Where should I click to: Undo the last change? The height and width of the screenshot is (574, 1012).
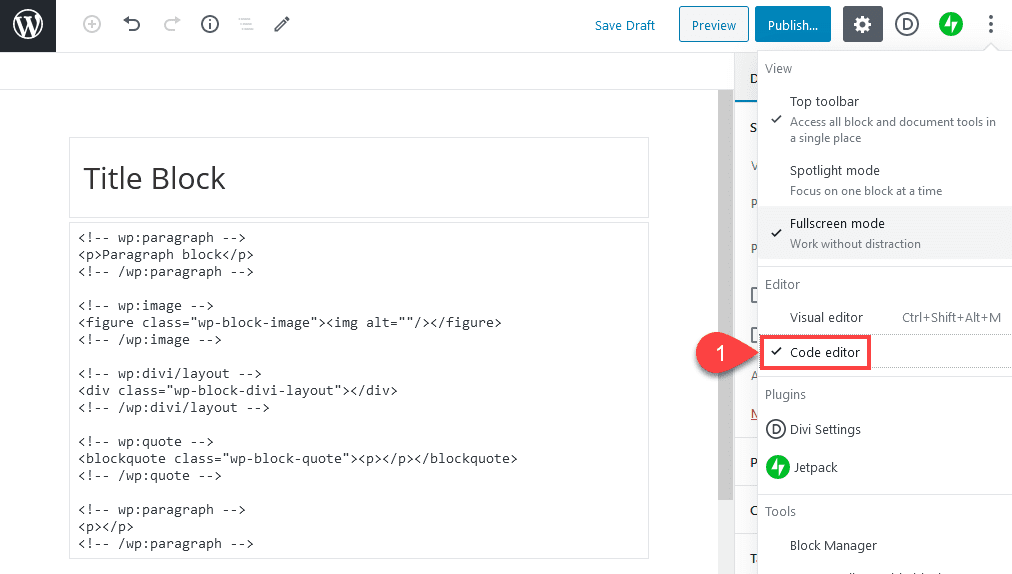[132, 25]
